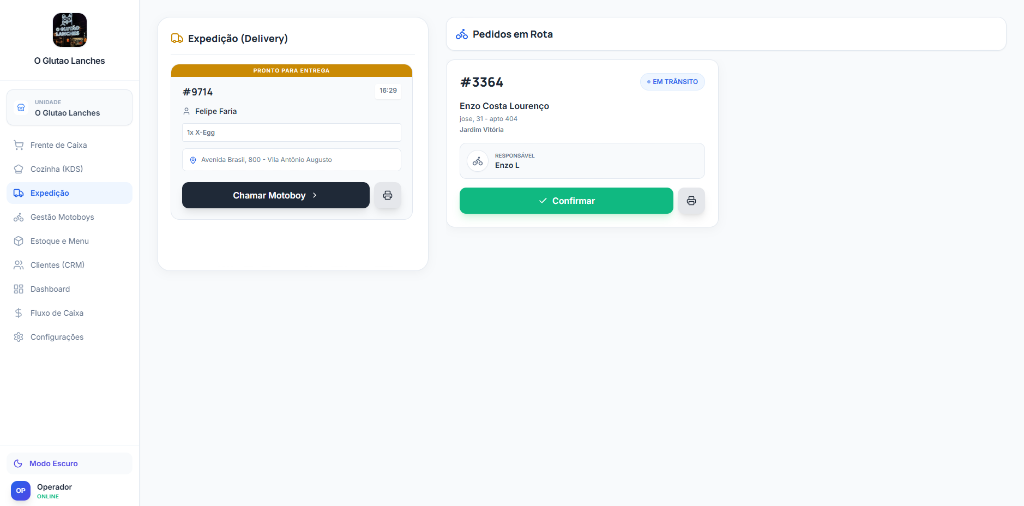Click the map pin icon by Avenida Brasil address
Screen dimensions: 1024x506
point(193,159)
